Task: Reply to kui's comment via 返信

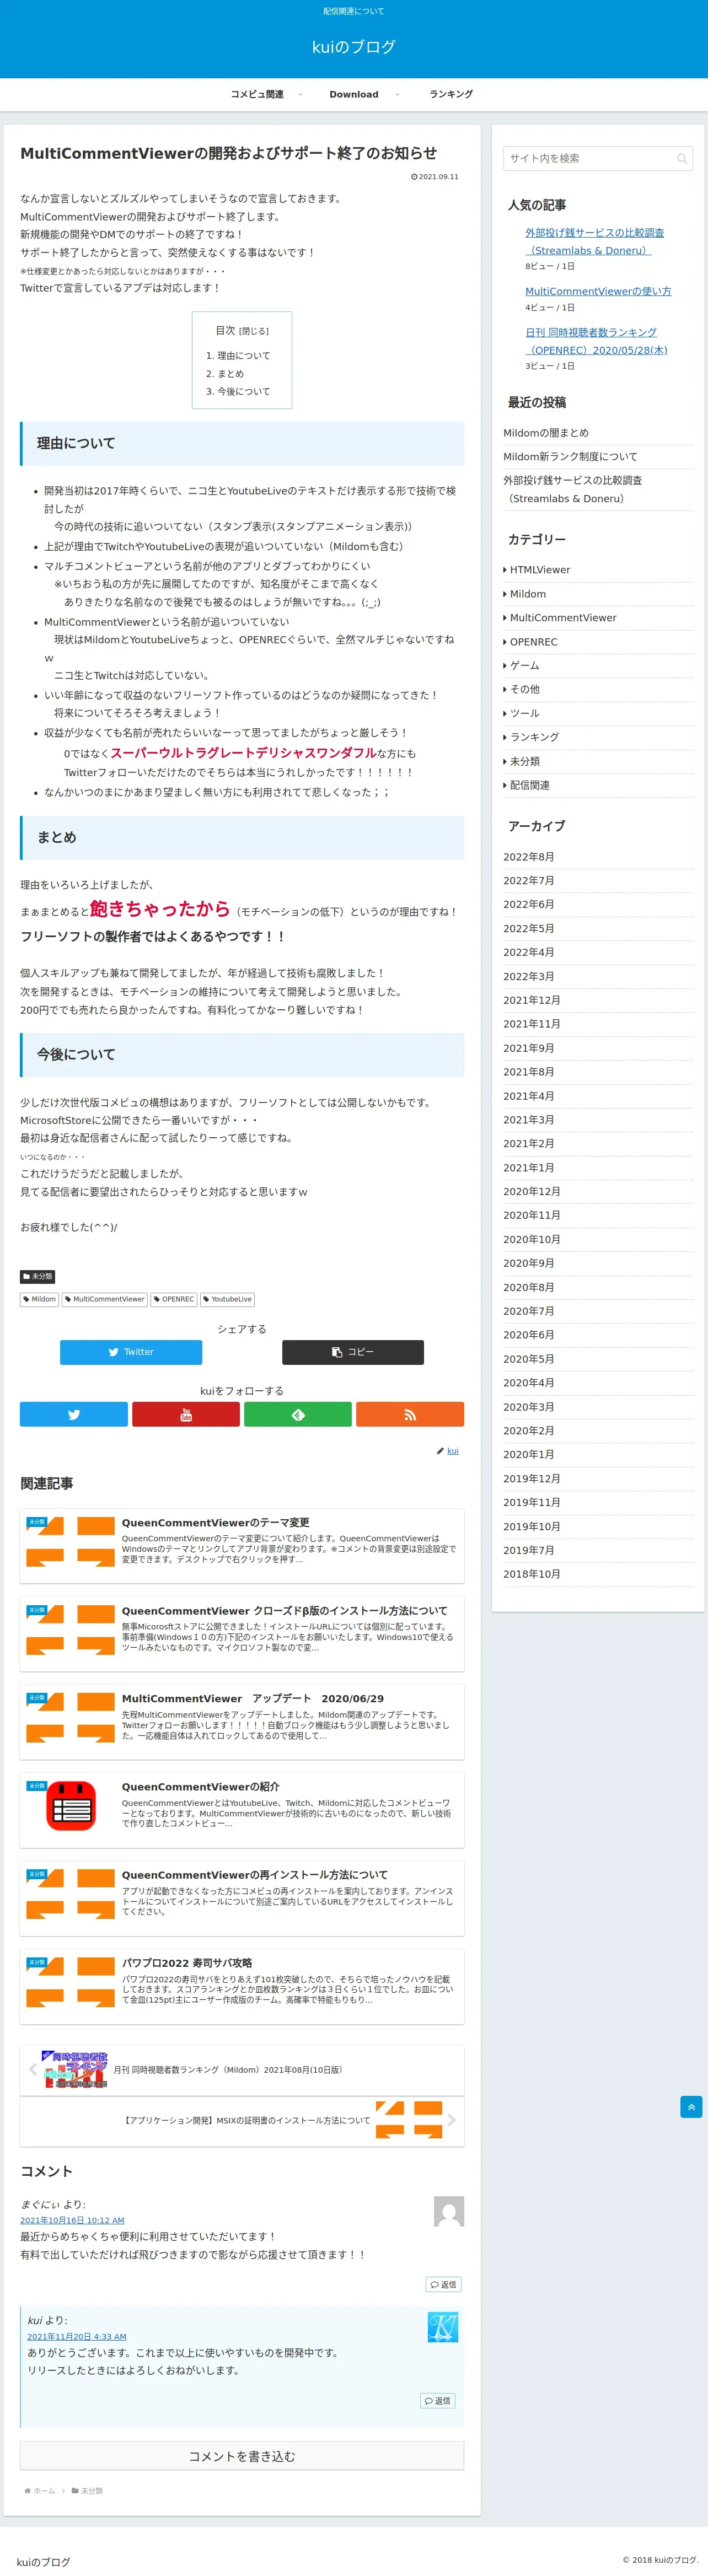Action: [437, 2400]
